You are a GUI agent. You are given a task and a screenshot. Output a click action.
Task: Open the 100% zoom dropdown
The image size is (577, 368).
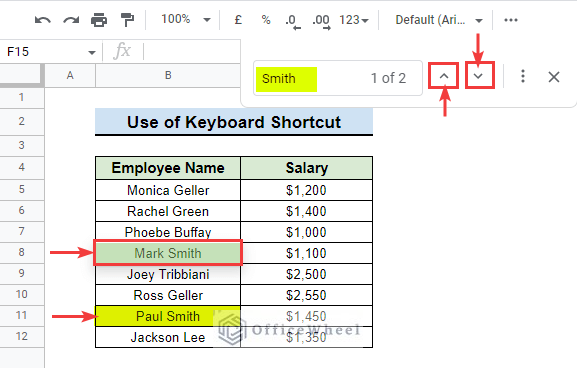(x=186, y=20)
